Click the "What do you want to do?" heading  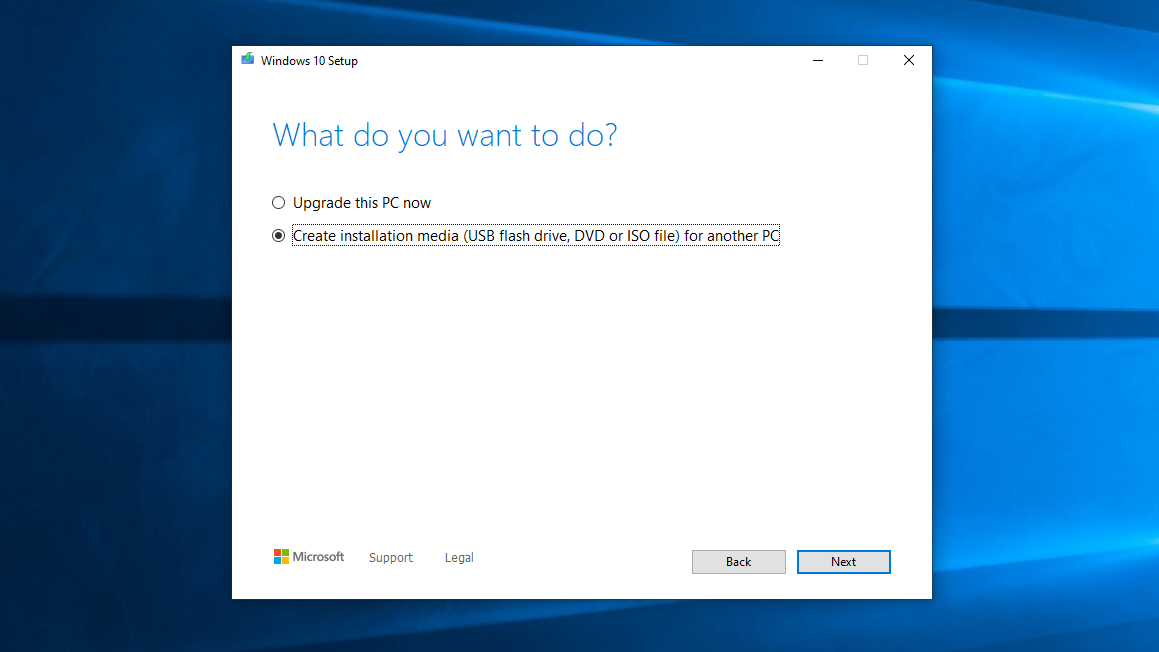(x=445, y=135)
